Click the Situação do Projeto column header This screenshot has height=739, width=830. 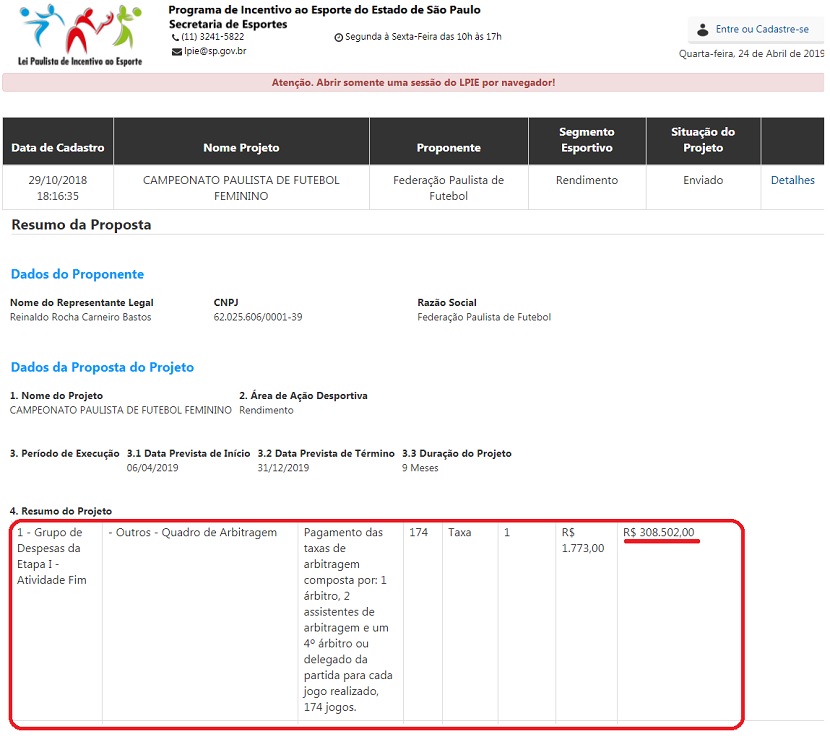(703, 140)
